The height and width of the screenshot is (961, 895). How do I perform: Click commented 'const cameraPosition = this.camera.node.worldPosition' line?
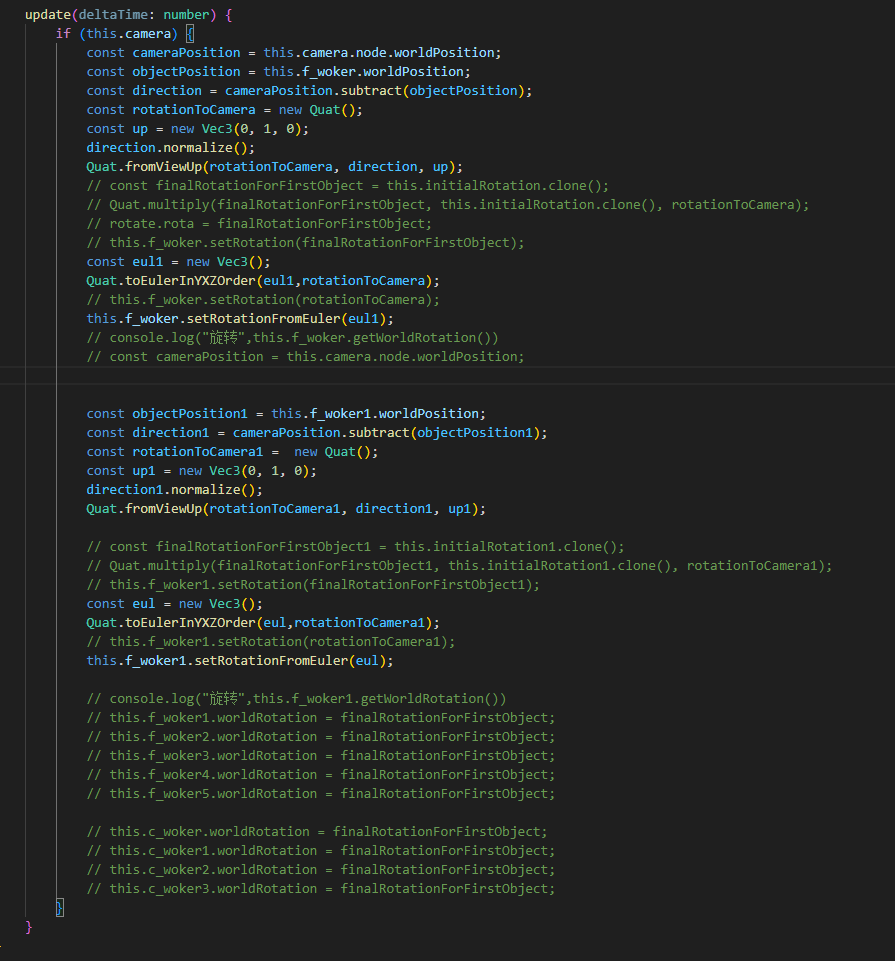point(305,357)
